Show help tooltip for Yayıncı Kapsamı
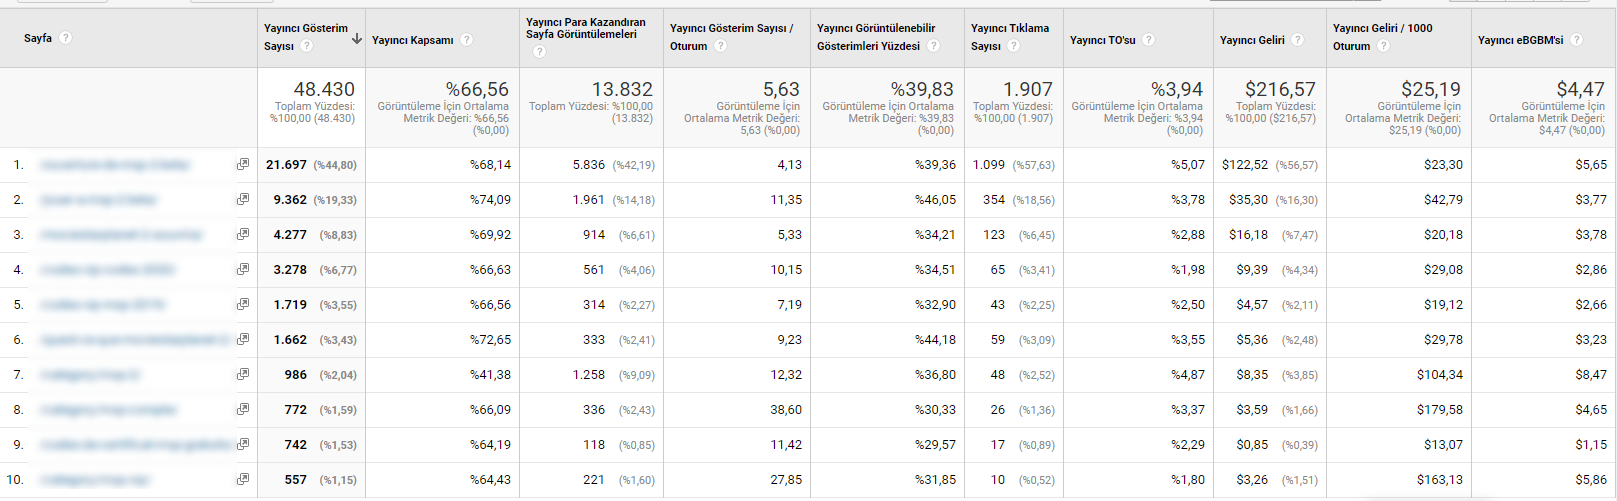The width and height of the screenshot is (1617, 501). coord(467,40)
